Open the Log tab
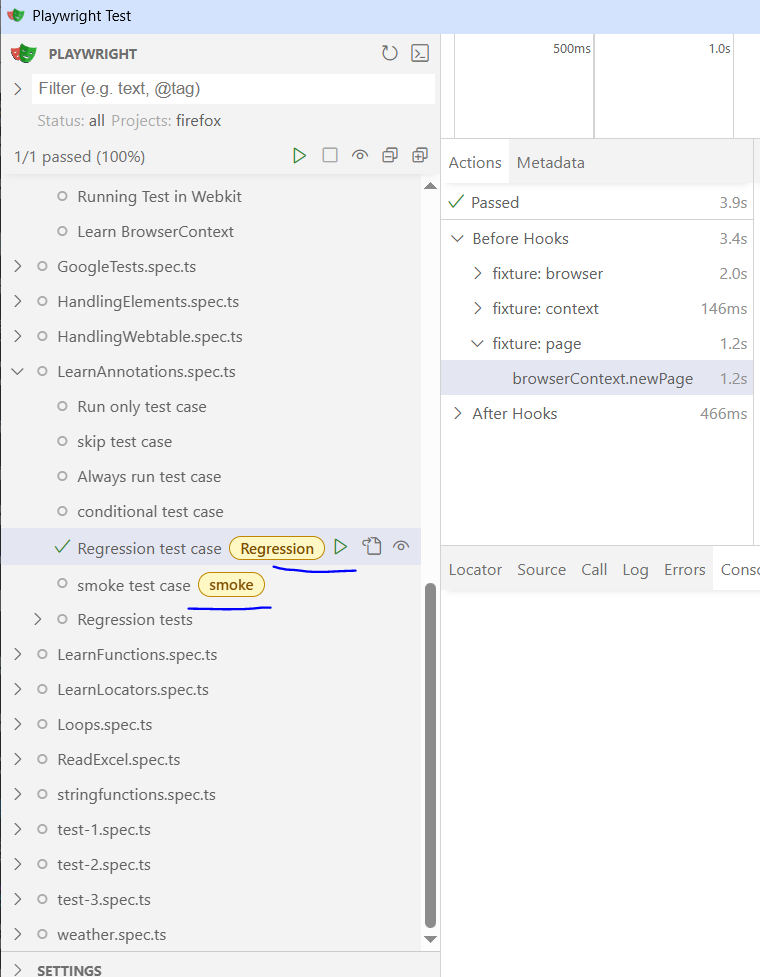760x977 pixels. [635, 569]
